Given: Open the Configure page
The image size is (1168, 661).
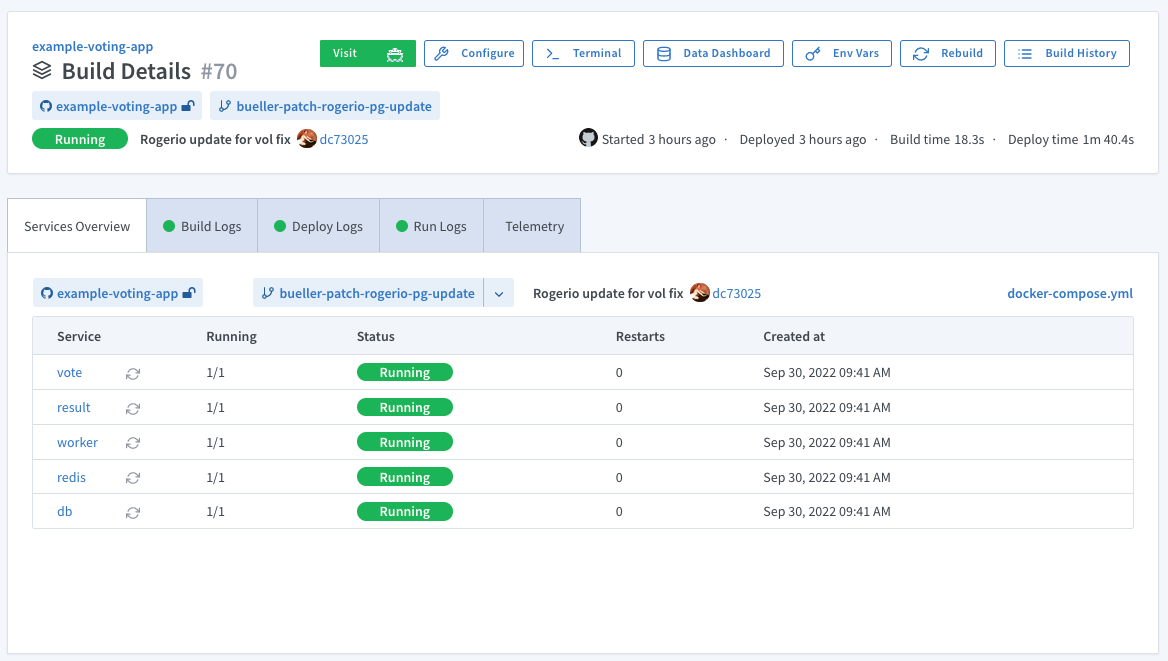Looking at the screenshot, I should pos(474,54).
